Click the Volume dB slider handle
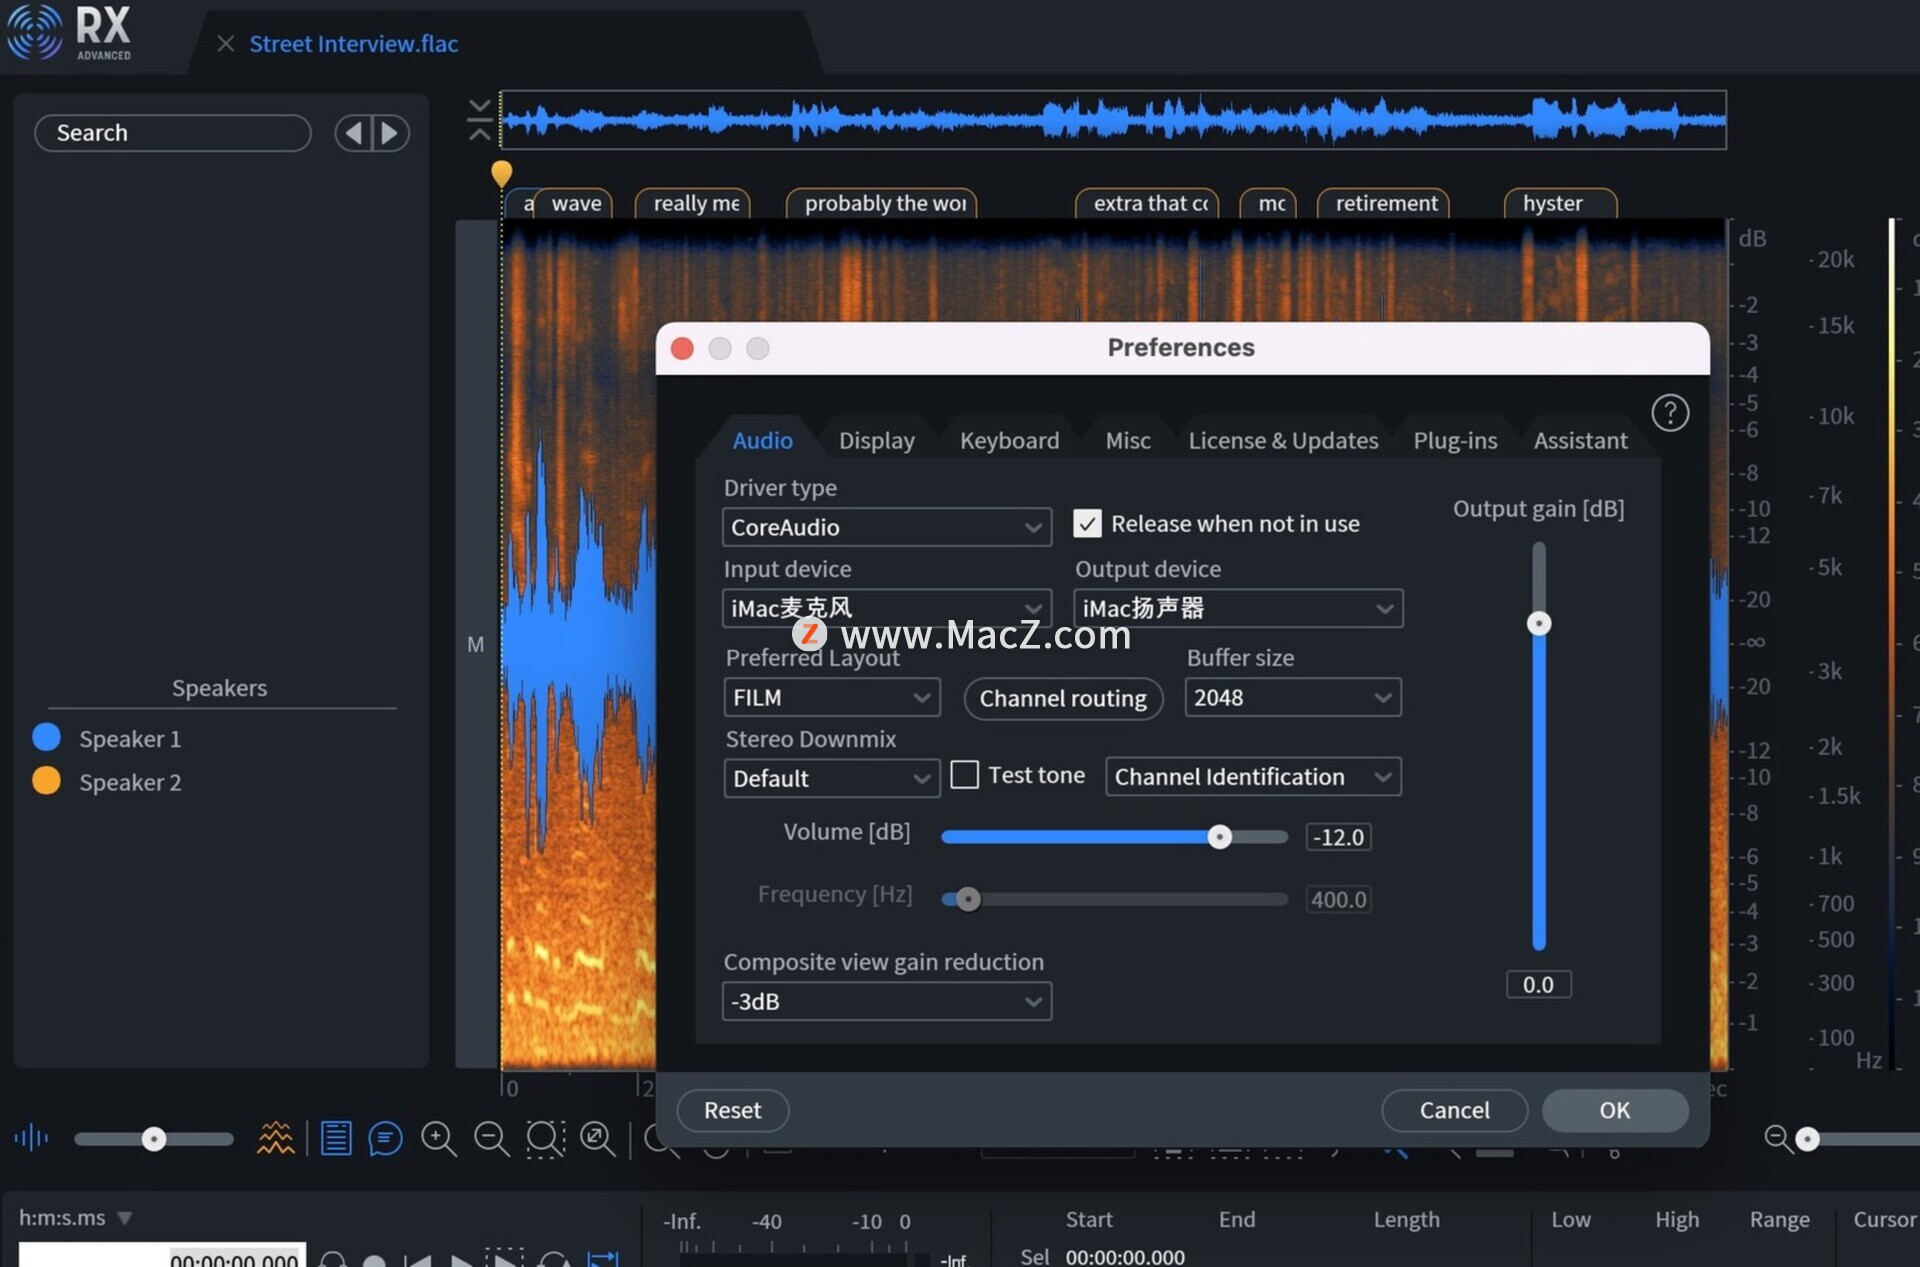Viewport: 1920px width, 1267px height. [1219, 837]
